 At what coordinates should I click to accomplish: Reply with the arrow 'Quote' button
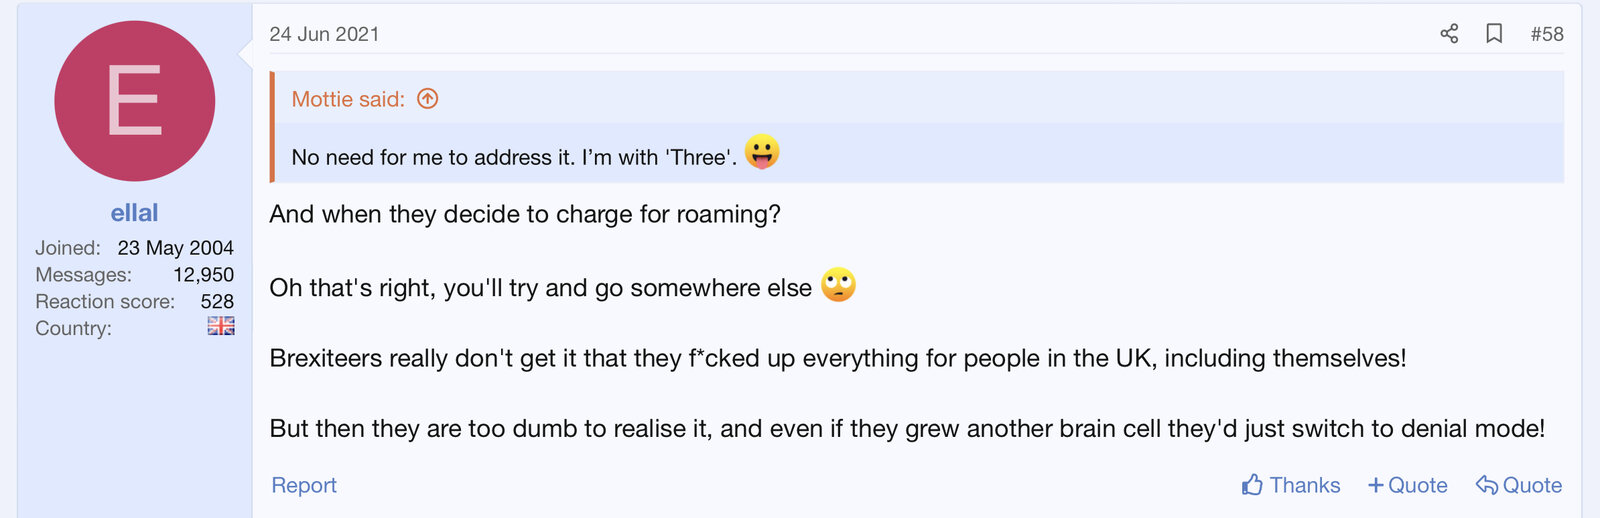1519,485
